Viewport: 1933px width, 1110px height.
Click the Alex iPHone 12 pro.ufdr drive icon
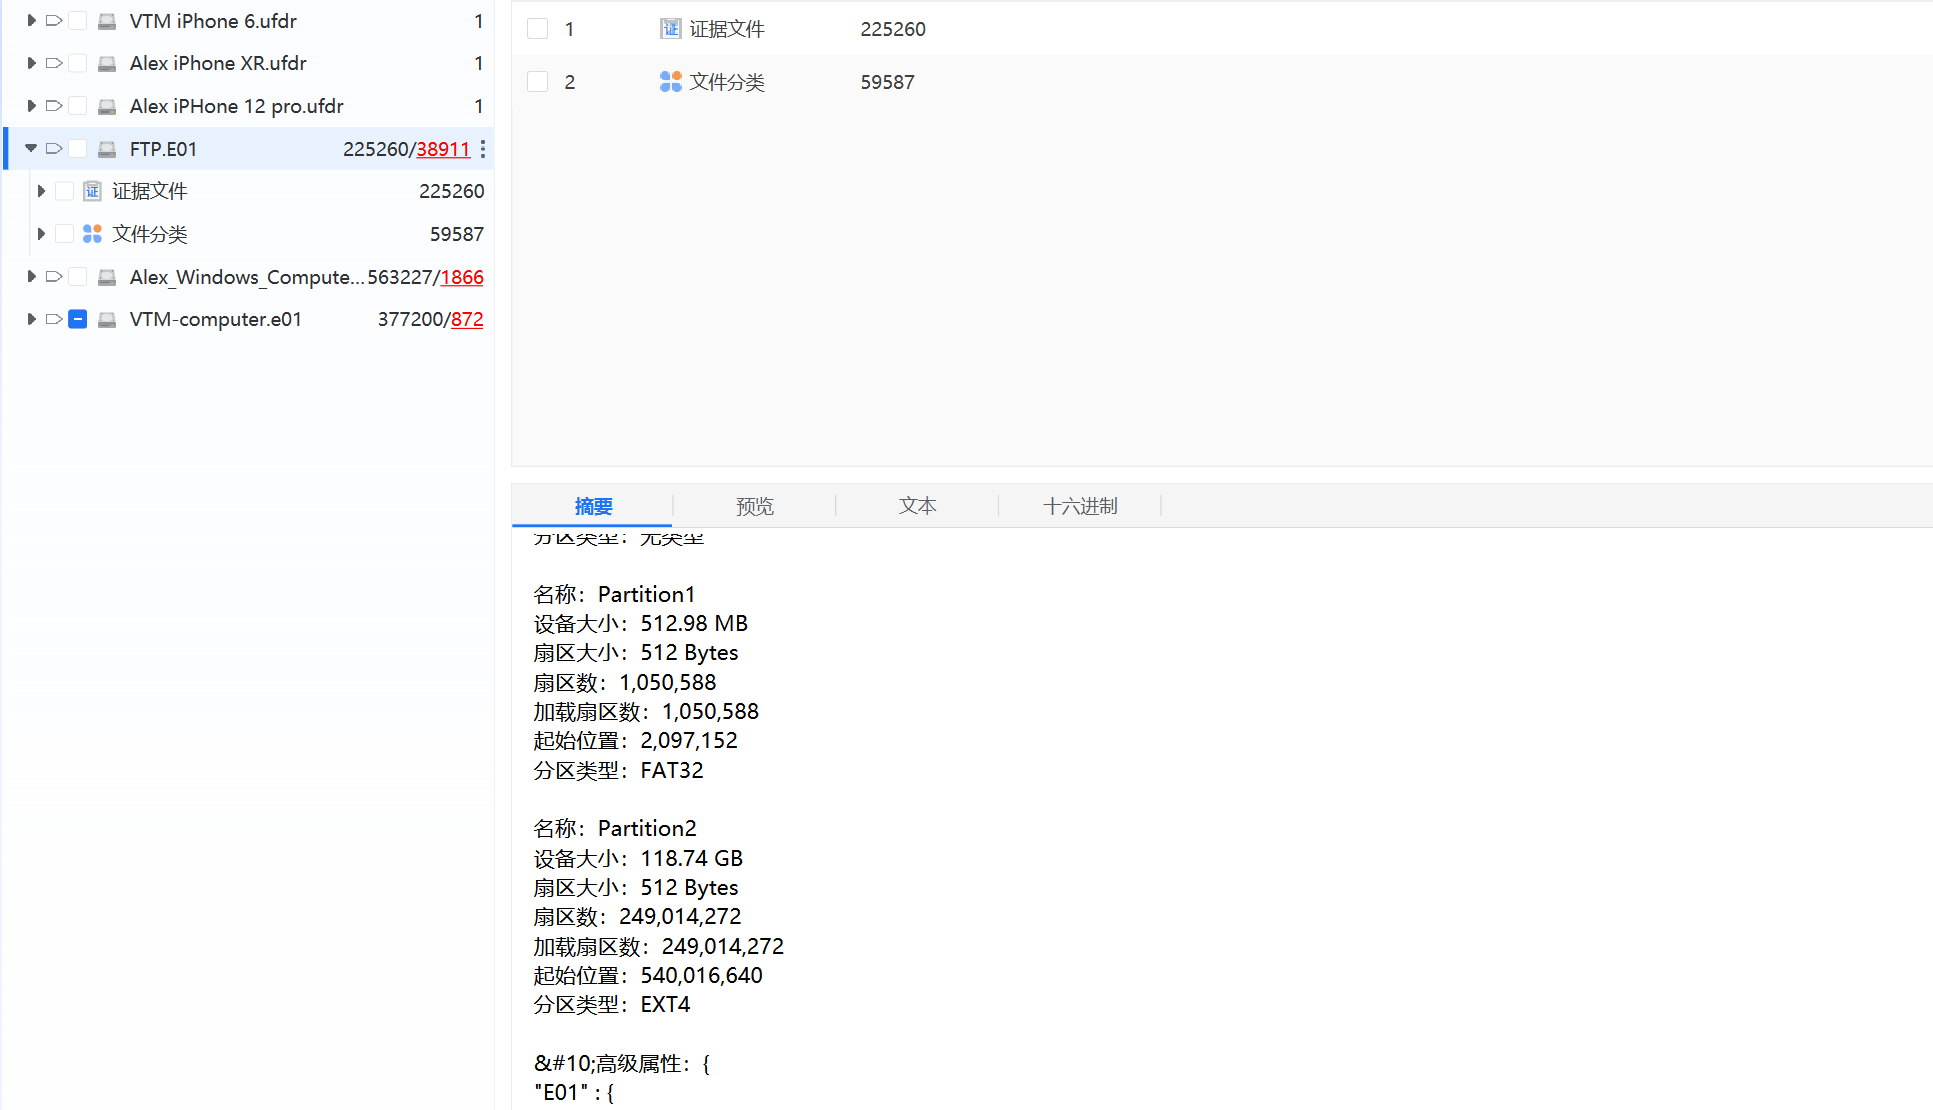pyautogui.click(x=107, y=106)
